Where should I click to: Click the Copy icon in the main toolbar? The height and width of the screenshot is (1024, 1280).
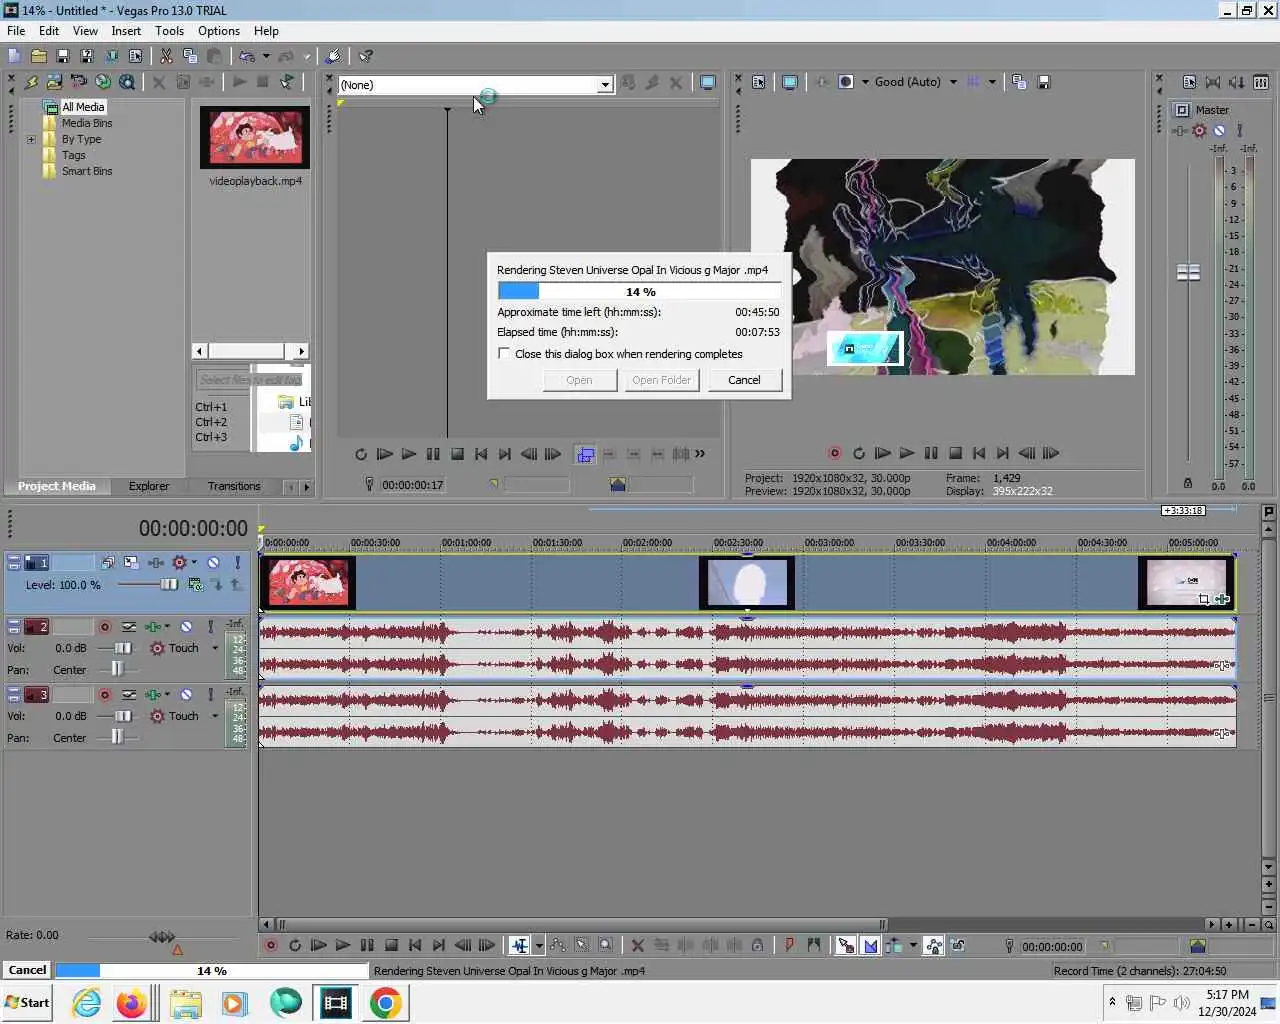(190, 56)
